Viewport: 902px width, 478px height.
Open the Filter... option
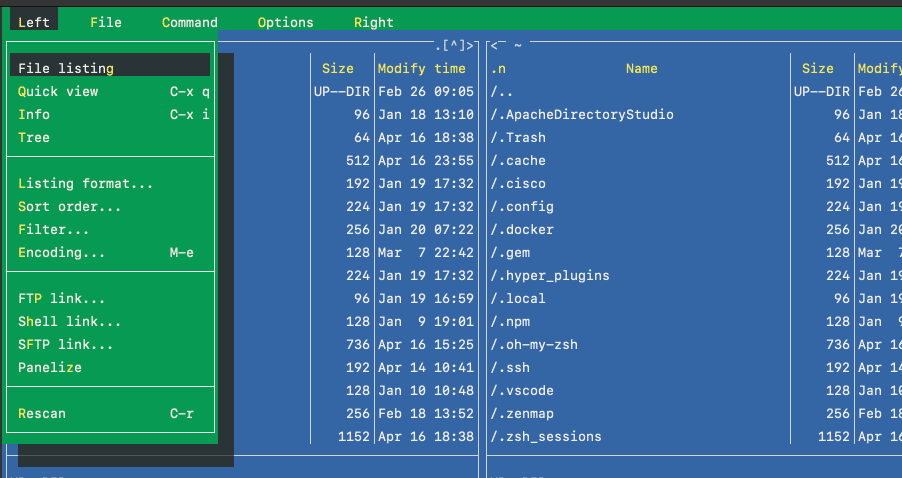point(54,229)
